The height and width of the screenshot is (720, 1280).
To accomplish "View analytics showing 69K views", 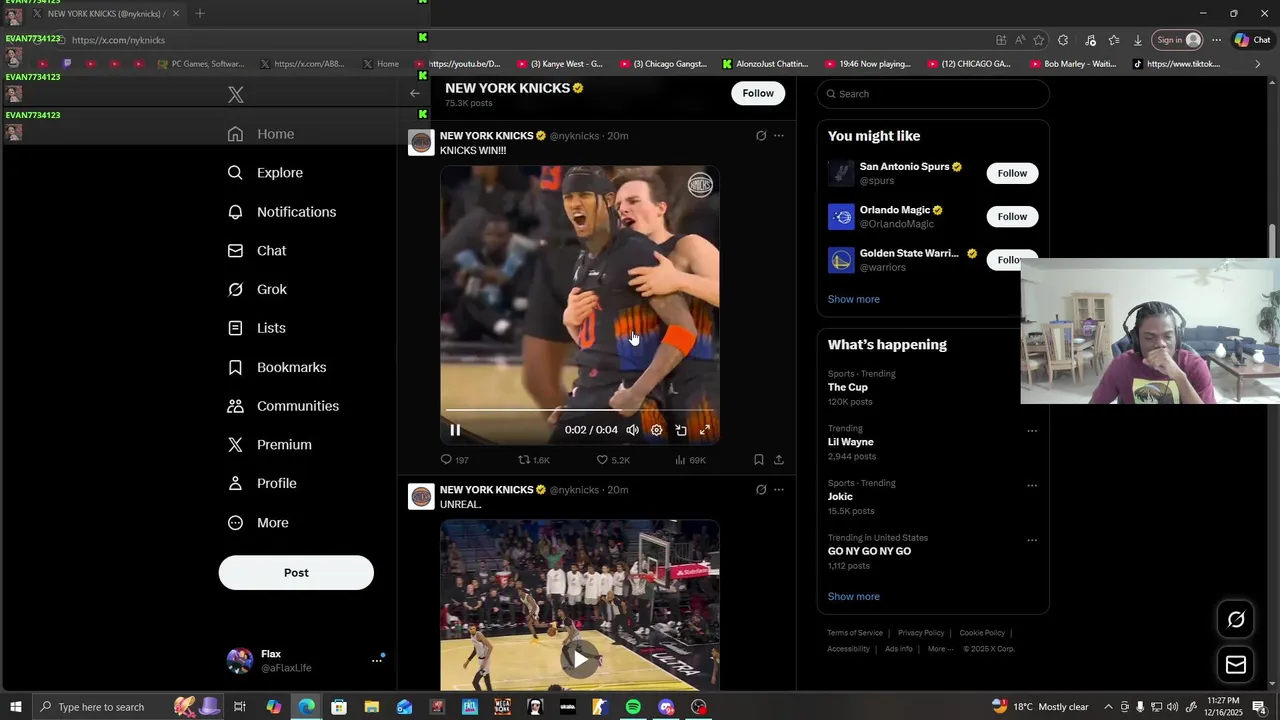I will pos(690,460).
